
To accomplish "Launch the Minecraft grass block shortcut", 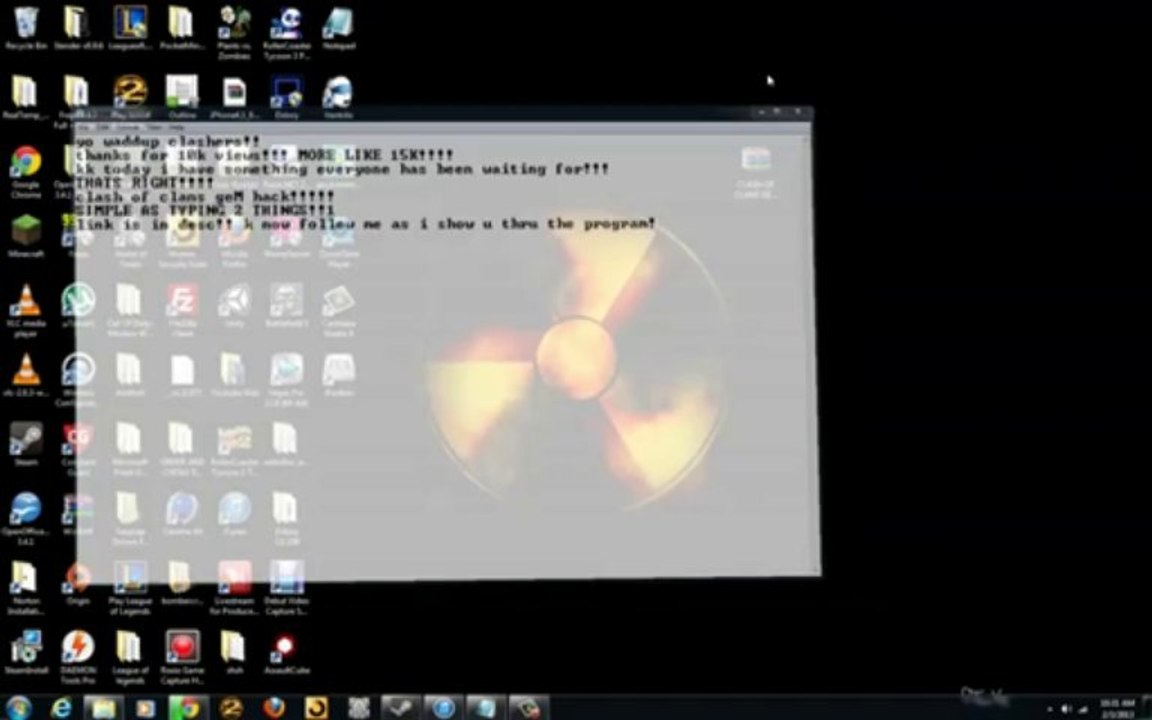I will [26, 235].
